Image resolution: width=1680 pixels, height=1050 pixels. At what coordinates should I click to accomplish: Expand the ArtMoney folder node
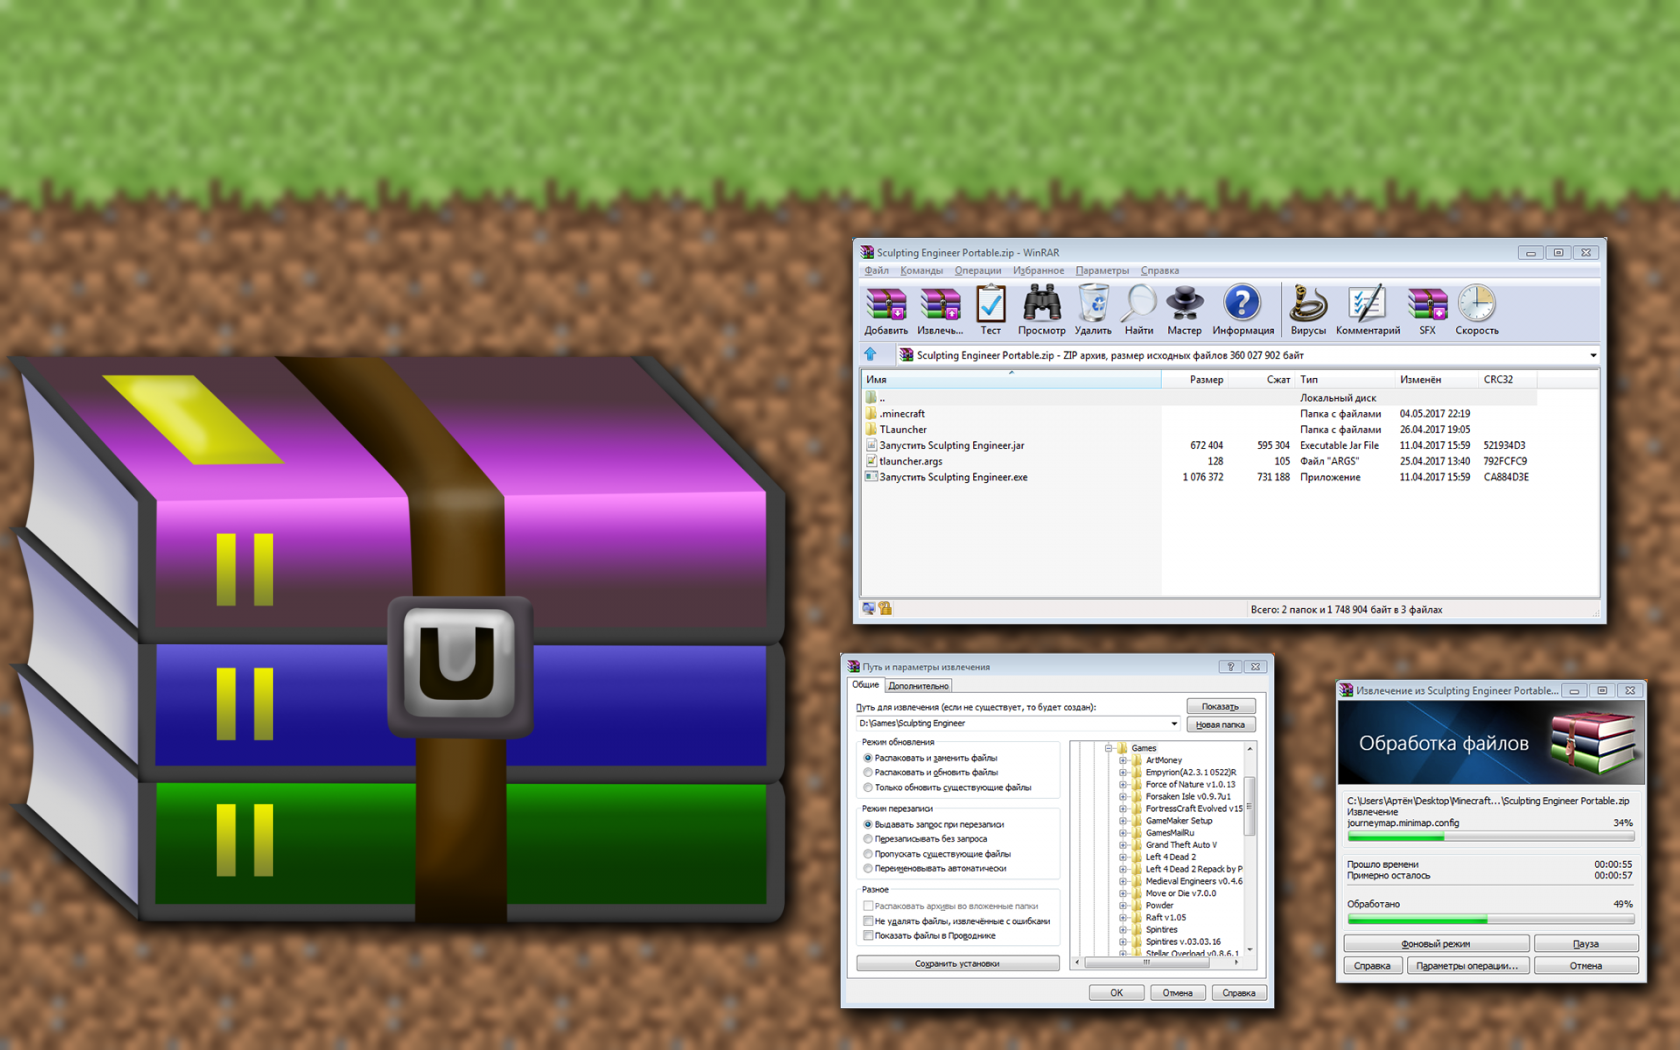tap(1123, 760)
